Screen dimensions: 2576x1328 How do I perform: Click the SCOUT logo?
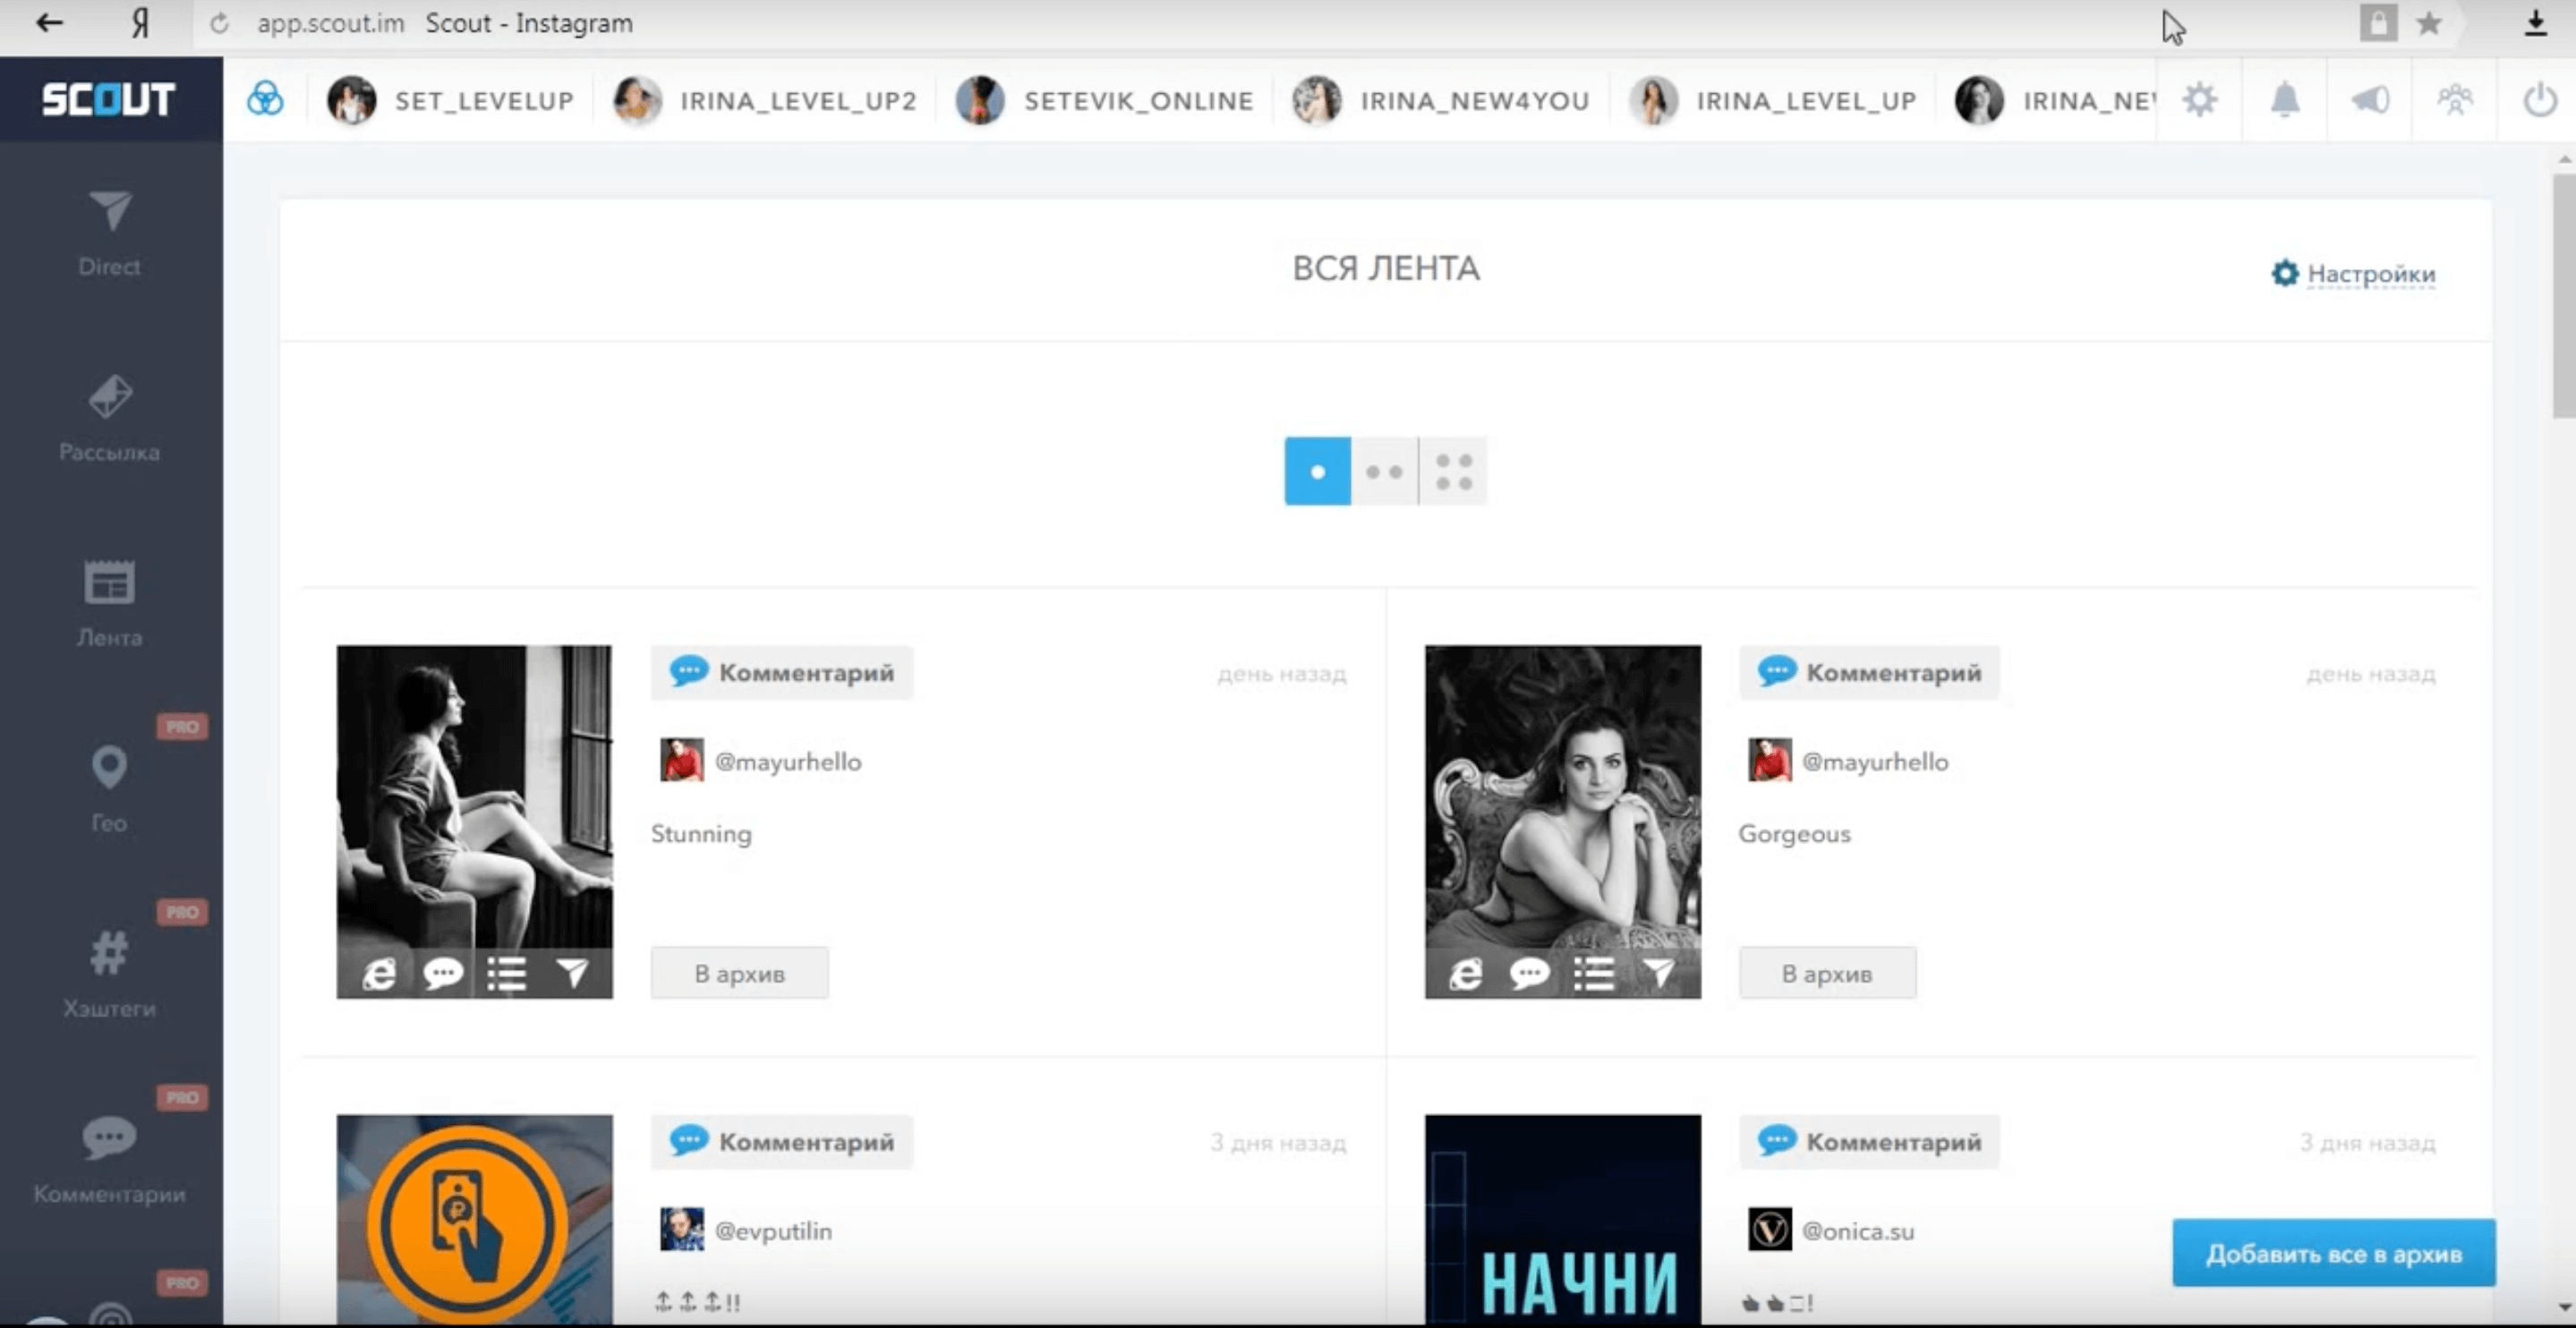pos(108,99)
